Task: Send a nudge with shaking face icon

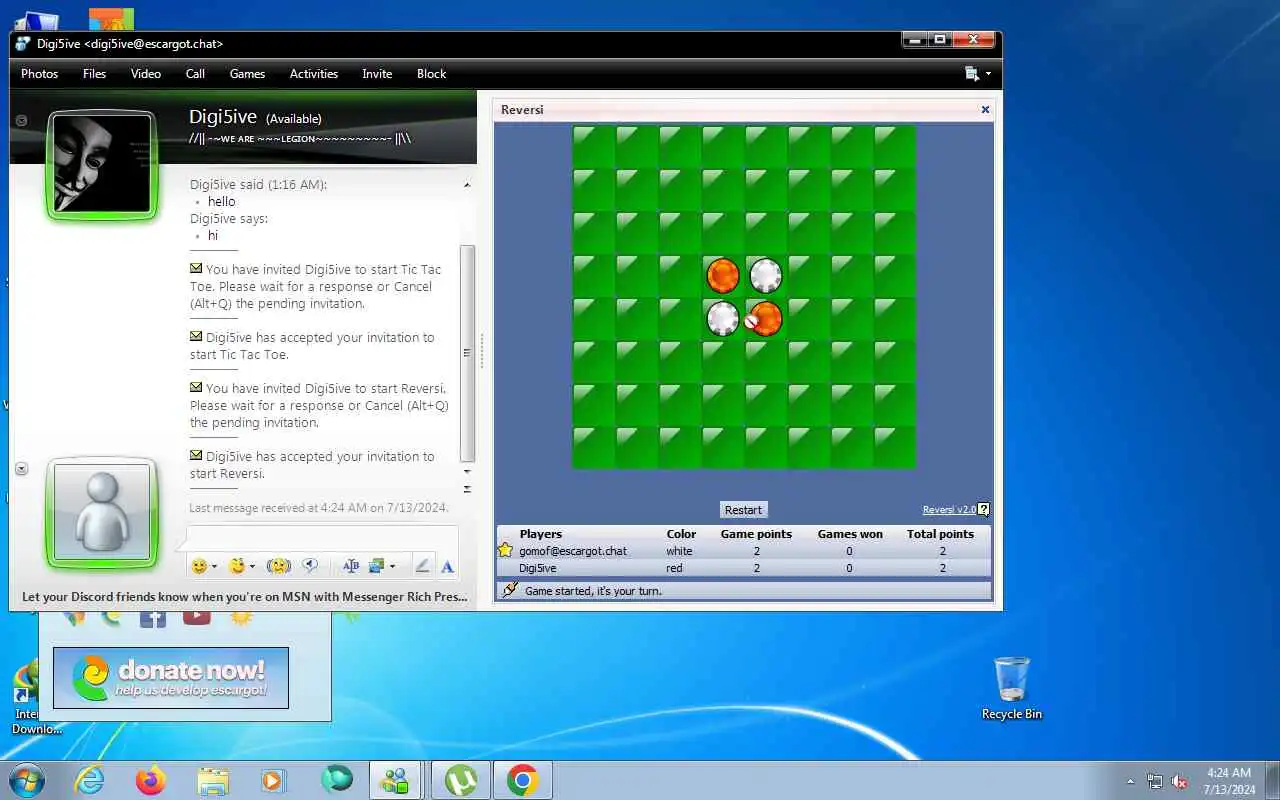Action: [x=278, y=566]
